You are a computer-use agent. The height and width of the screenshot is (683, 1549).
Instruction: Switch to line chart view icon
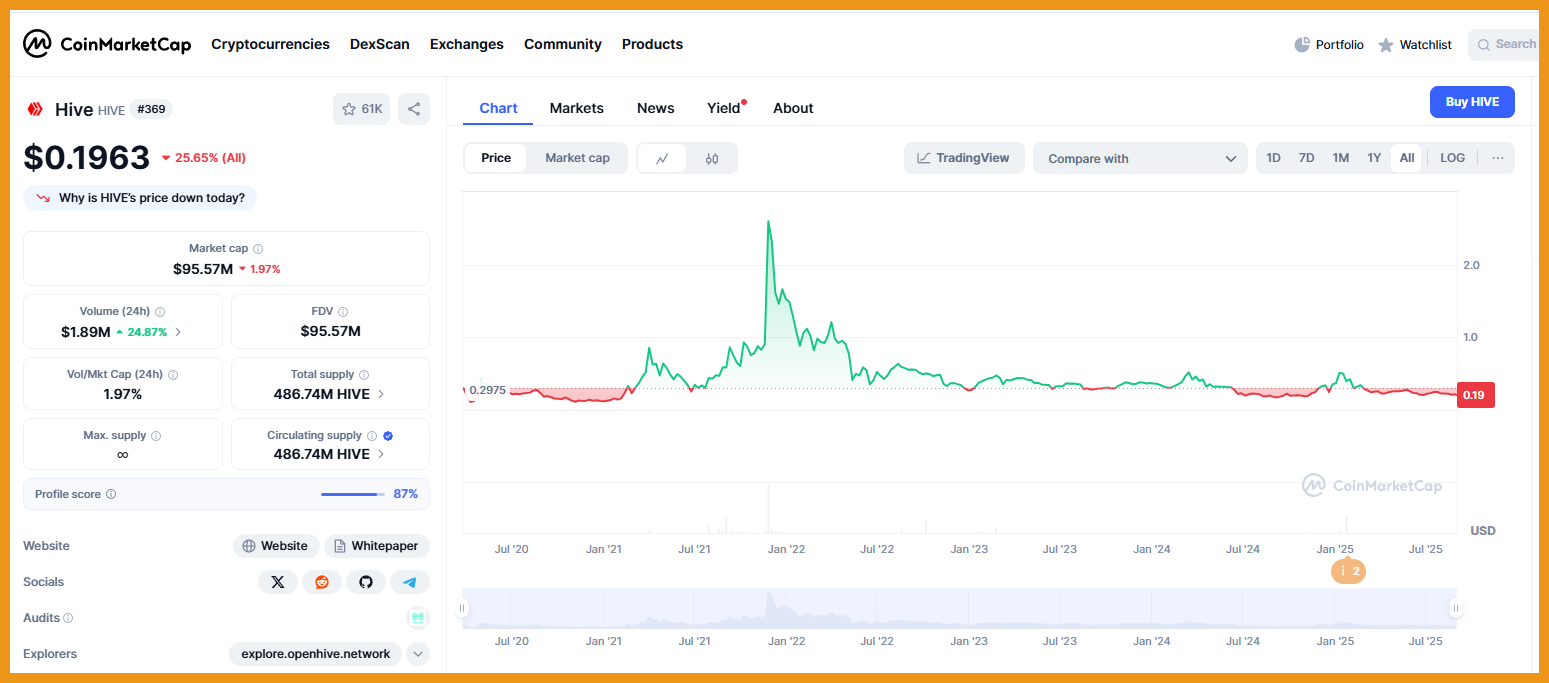pyautogui.click(x=662, y=158)
